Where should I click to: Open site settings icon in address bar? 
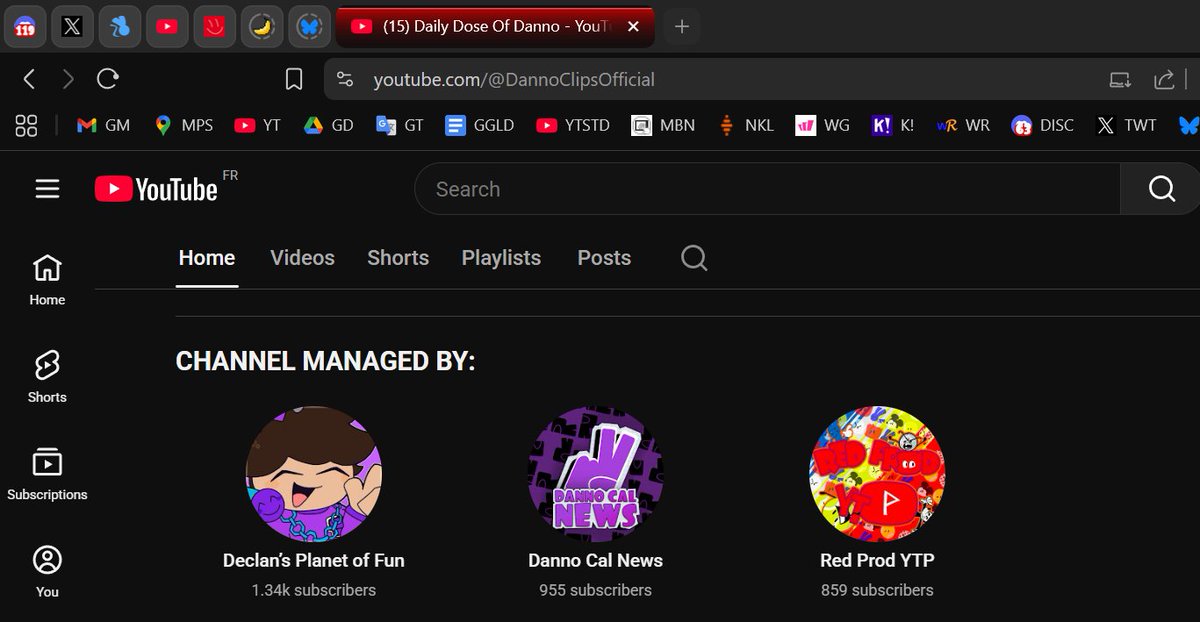click(345, 79)
